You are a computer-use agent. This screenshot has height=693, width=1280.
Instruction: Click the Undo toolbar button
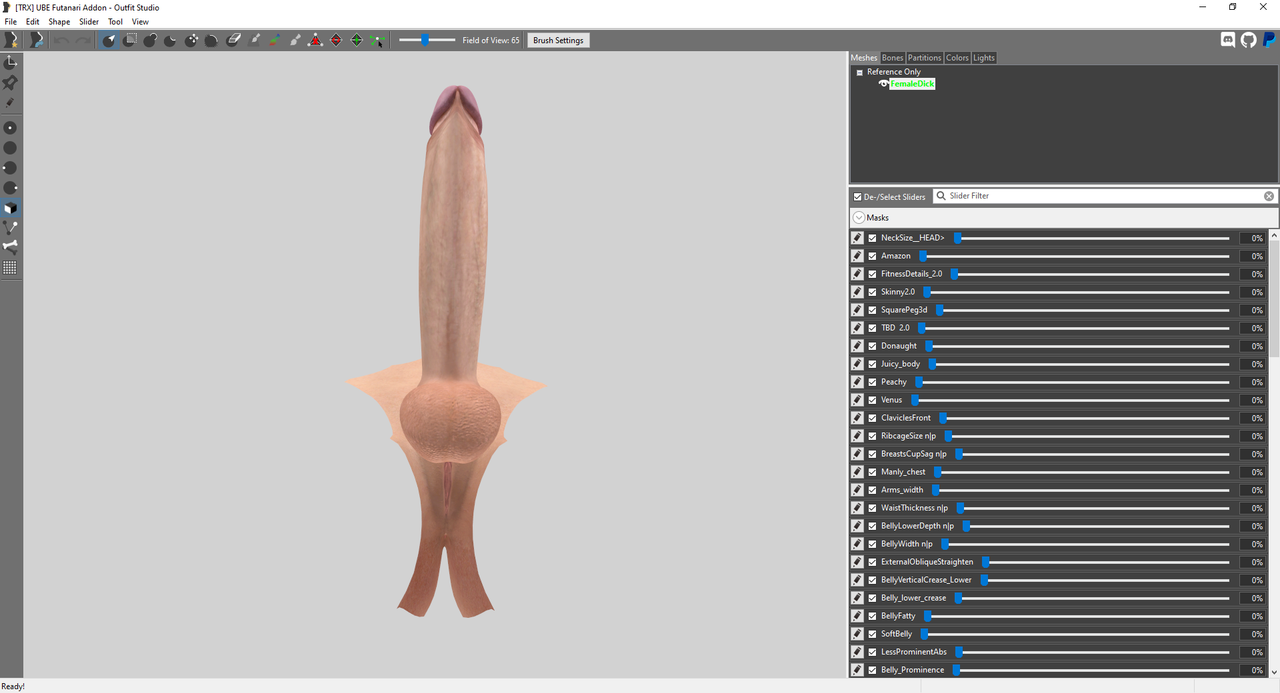coord(62,40)
